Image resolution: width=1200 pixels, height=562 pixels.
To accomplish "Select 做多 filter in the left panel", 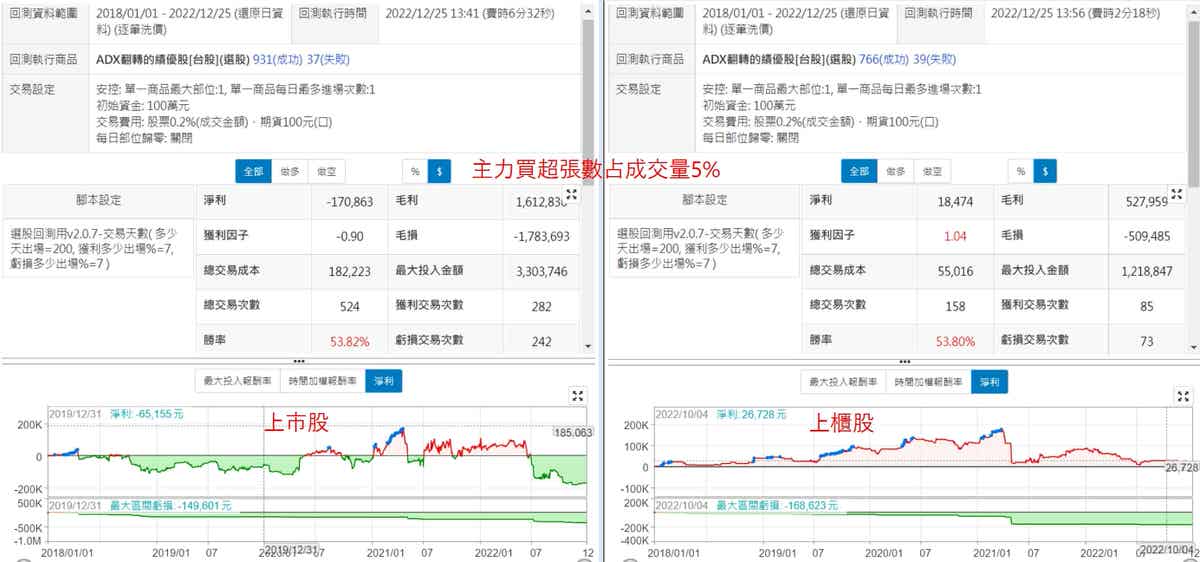I will 290,171.
